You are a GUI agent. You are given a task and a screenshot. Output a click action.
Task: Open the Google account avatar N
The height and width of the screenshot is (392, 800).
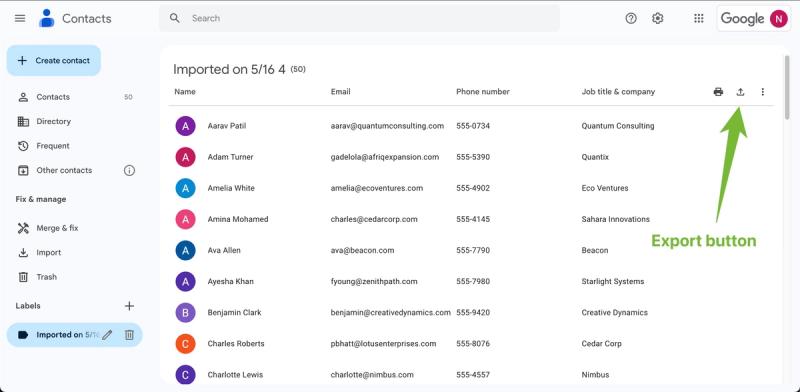click(779, 19)
